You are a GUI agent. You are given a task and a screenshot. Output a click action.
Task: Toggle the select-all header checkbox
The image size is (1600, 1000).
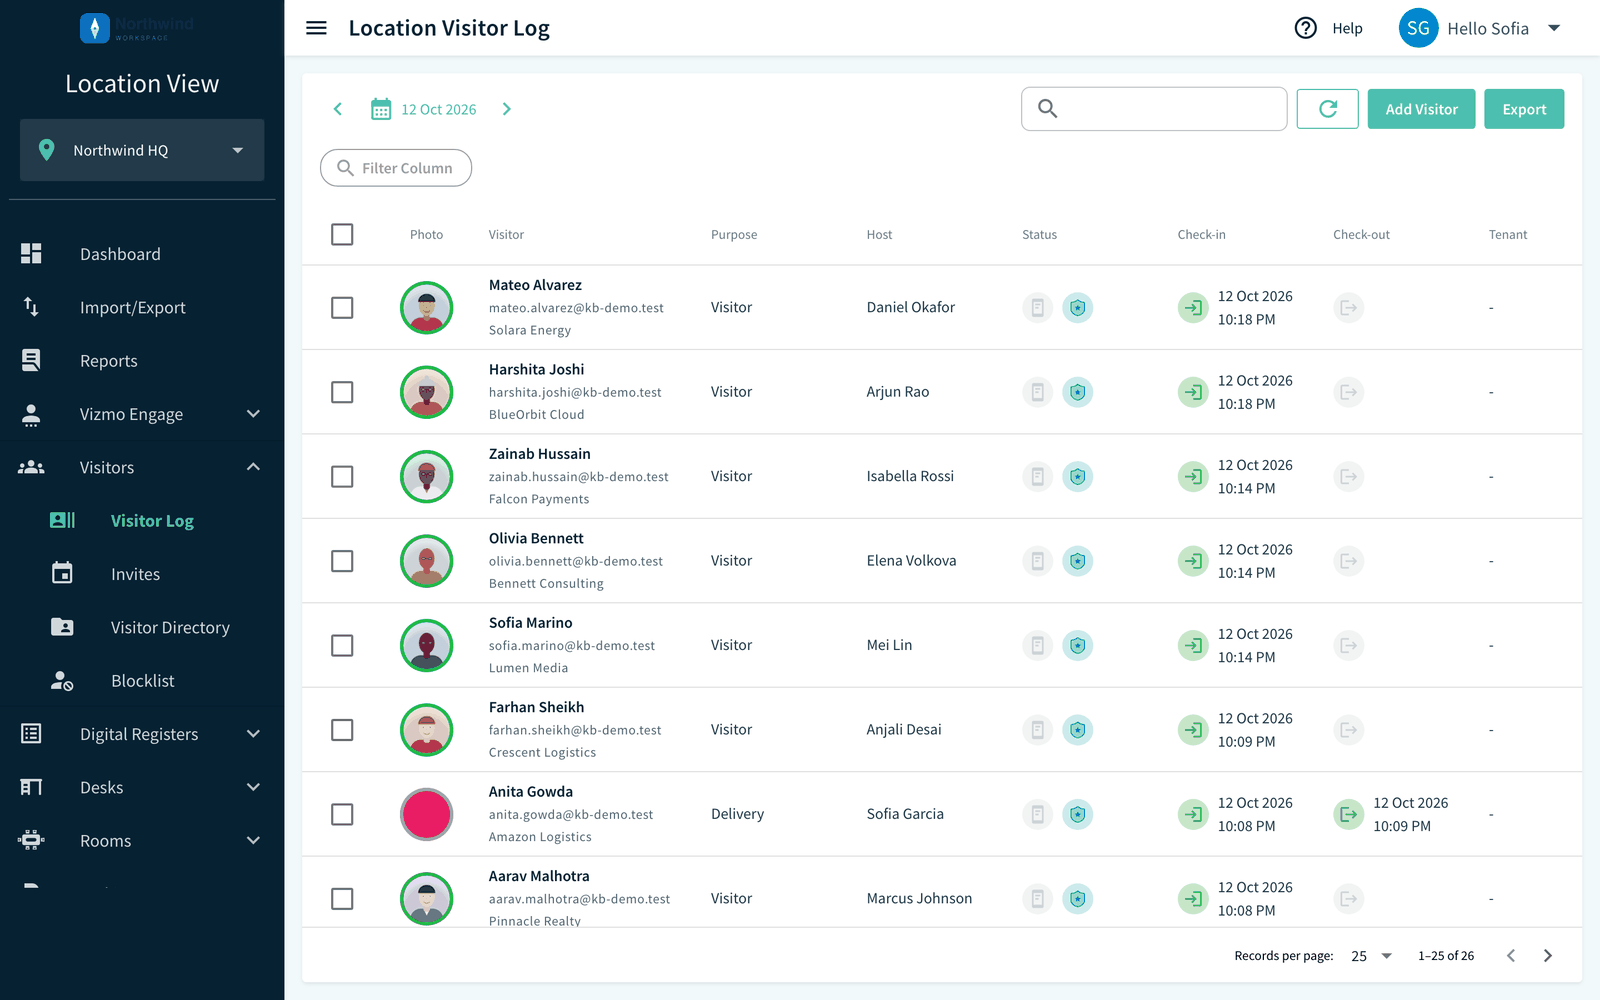342,234
